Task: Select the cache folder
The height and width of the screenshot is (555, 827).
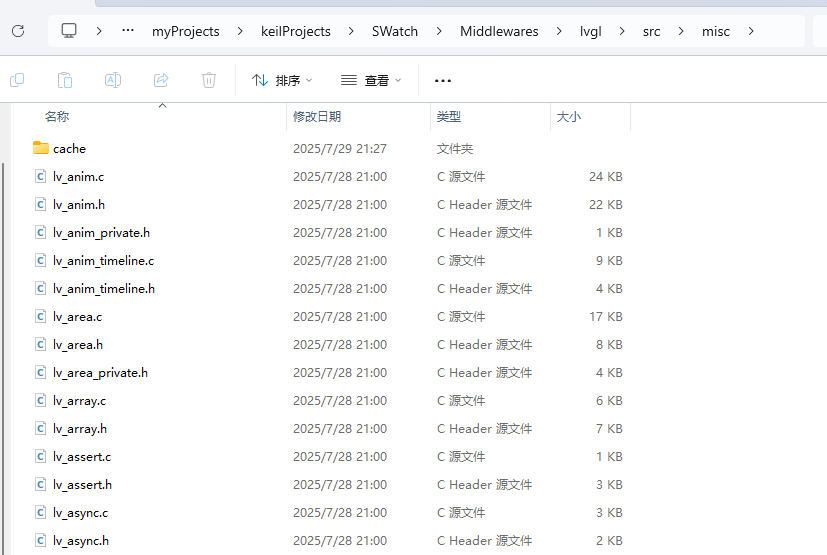Action: tap(69, 148)
